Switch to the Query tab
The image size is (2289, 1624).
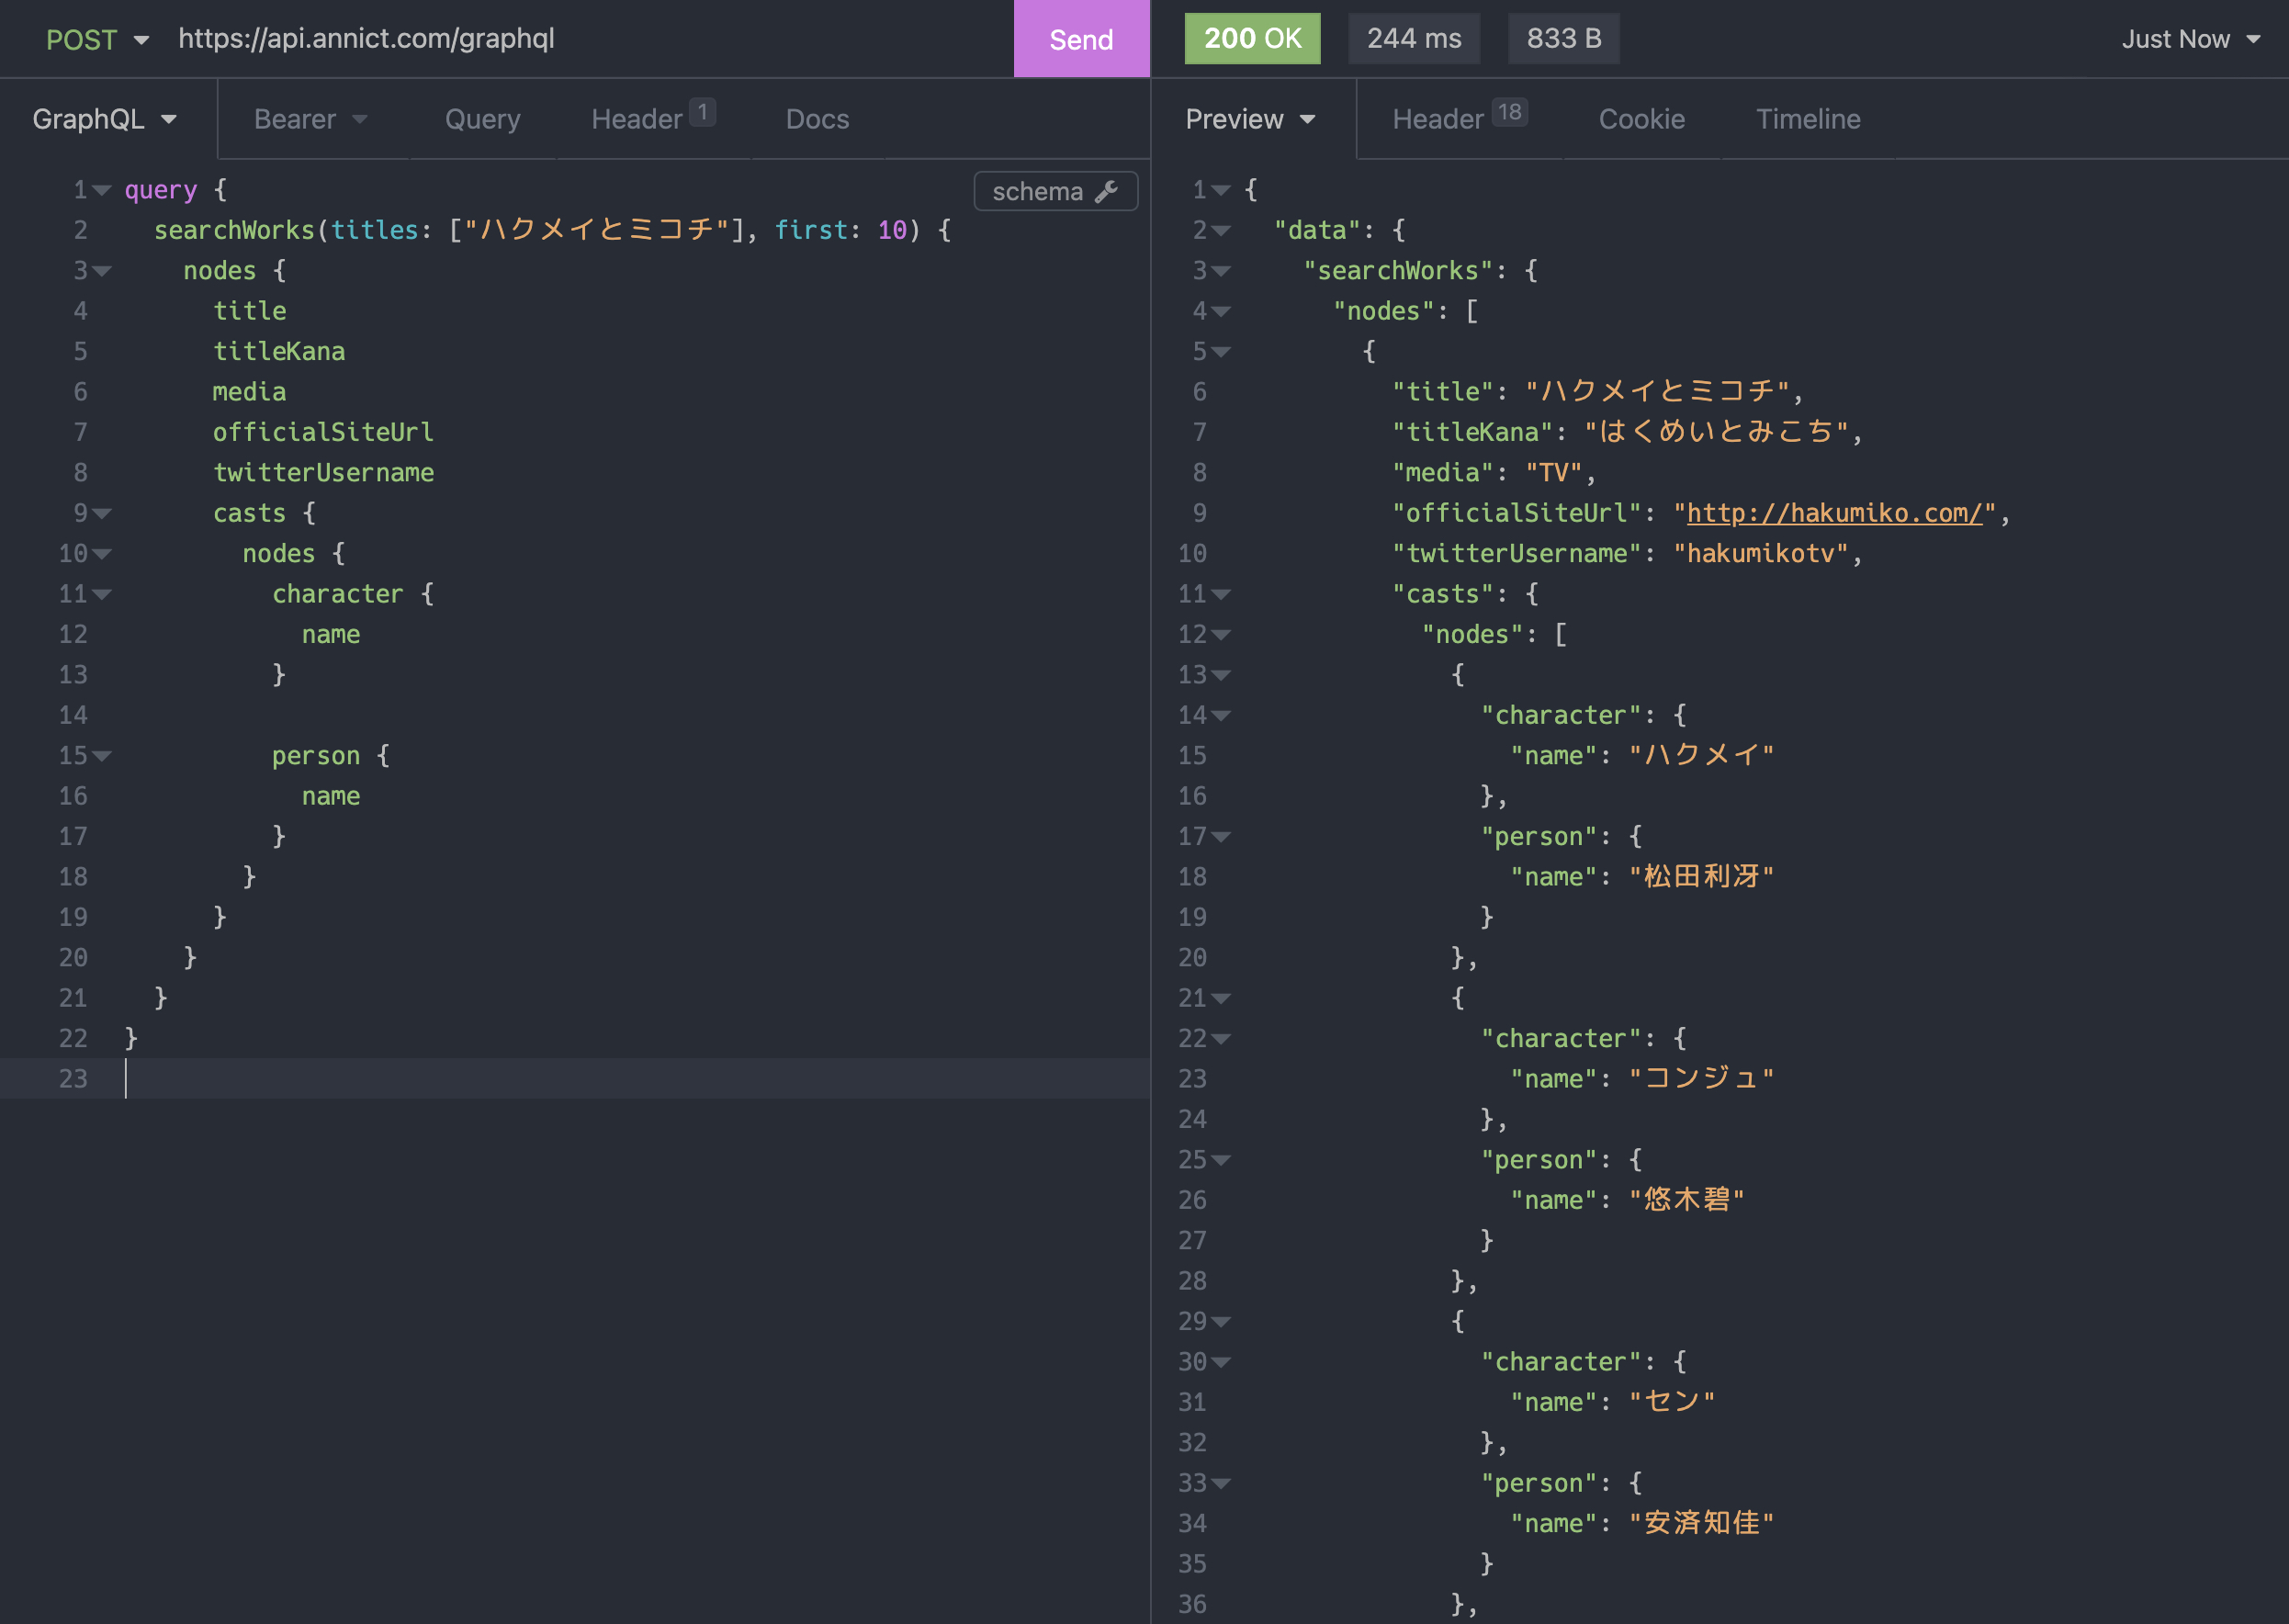[x=482, y=118]
